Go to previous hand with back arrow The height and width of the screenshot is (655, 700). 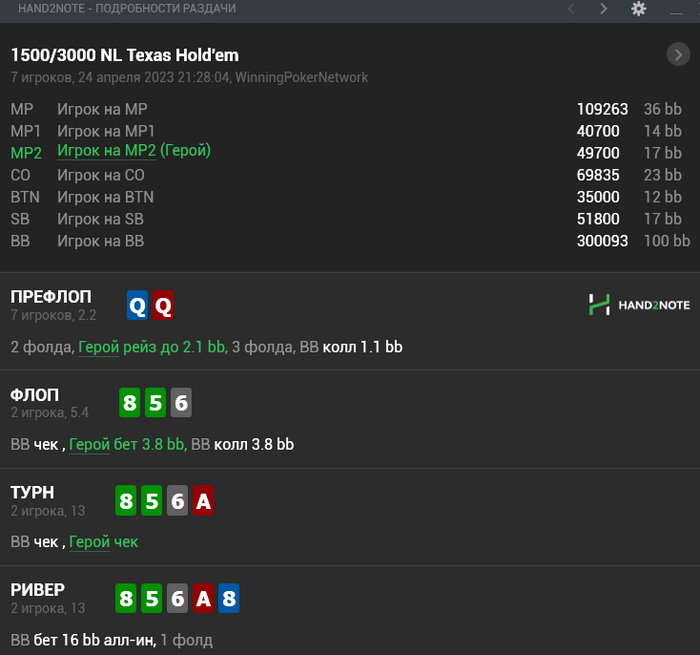pos(571,9)
